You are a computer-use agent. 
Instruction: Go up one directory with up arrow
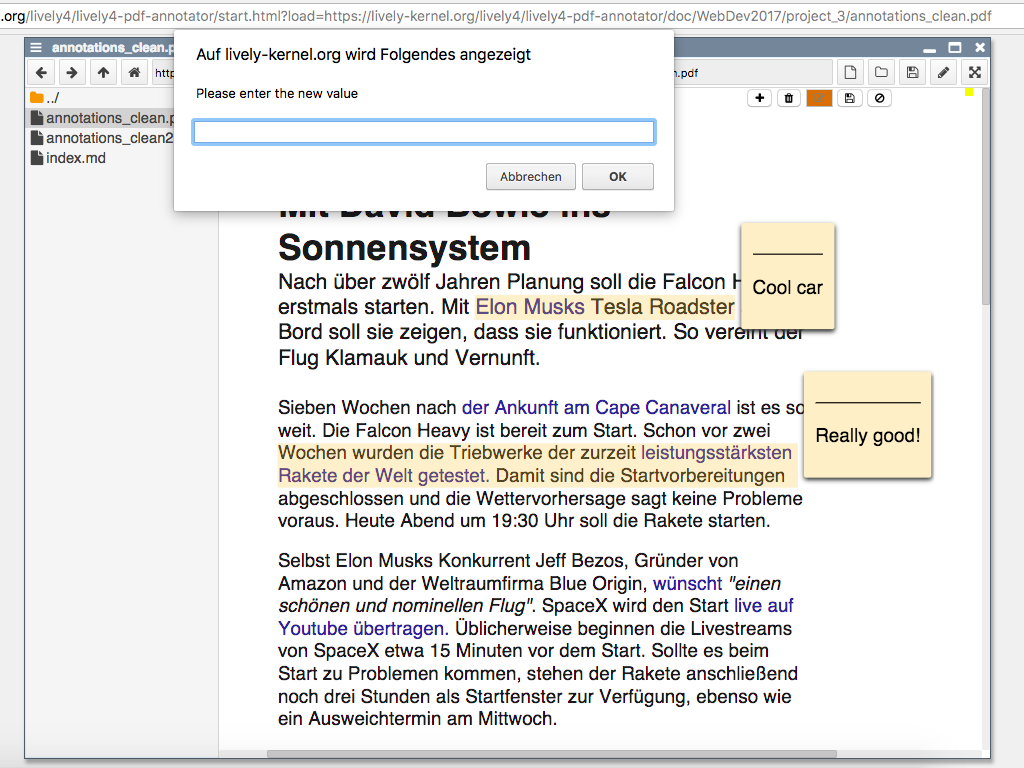coord(103,73)
